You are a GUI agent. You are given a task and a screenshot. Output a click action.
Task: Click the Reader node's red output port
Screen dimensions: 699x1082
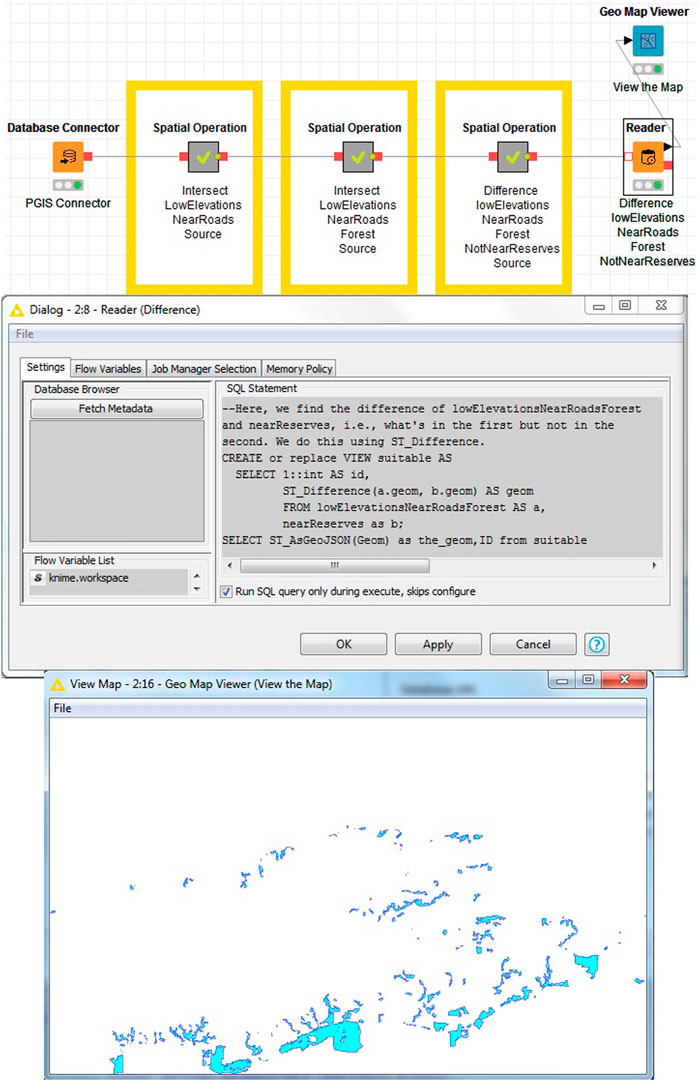[x=667, y=166]
